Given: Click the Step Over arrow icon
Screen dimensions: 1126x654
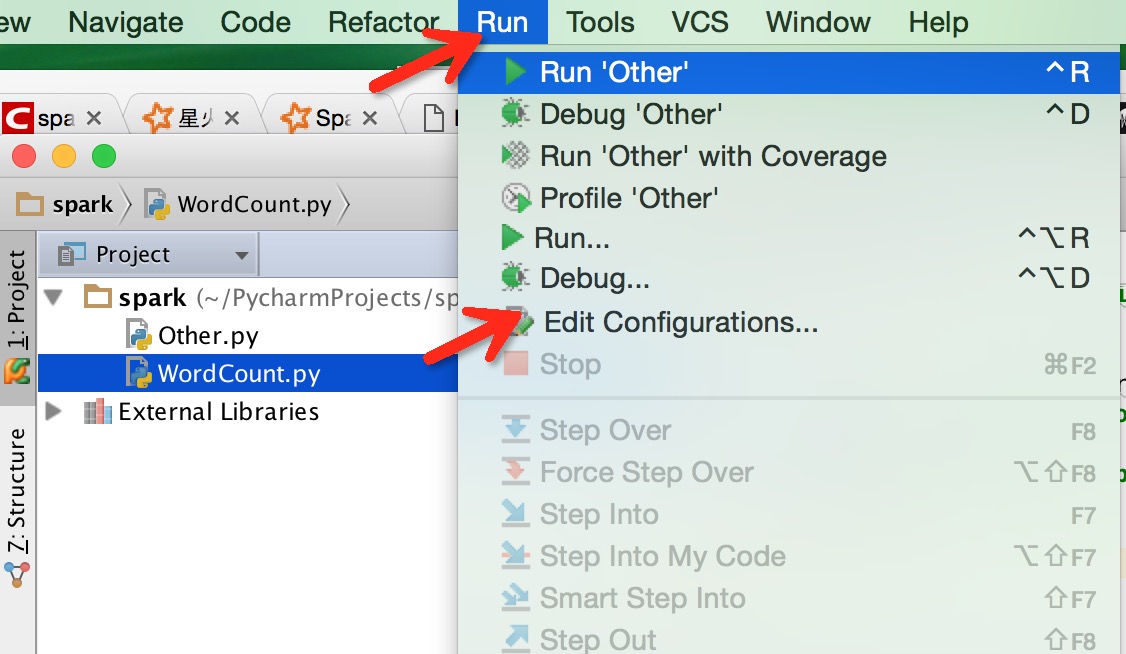Looking at the screenshot, I should (x=516, y=429).
